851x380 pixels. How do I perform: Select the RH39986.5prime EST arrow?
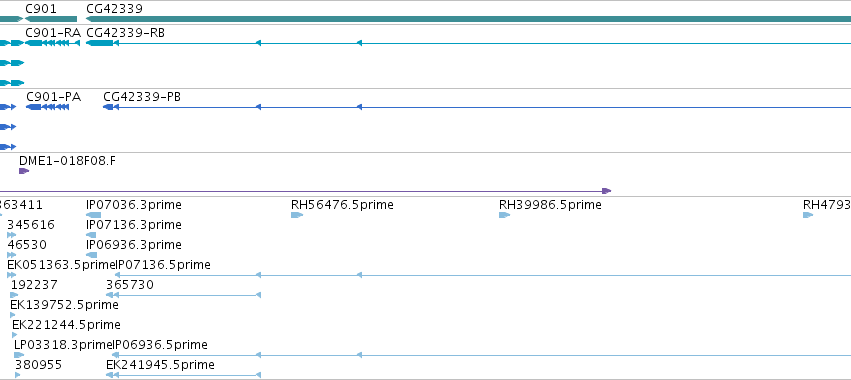pos(505,215)
